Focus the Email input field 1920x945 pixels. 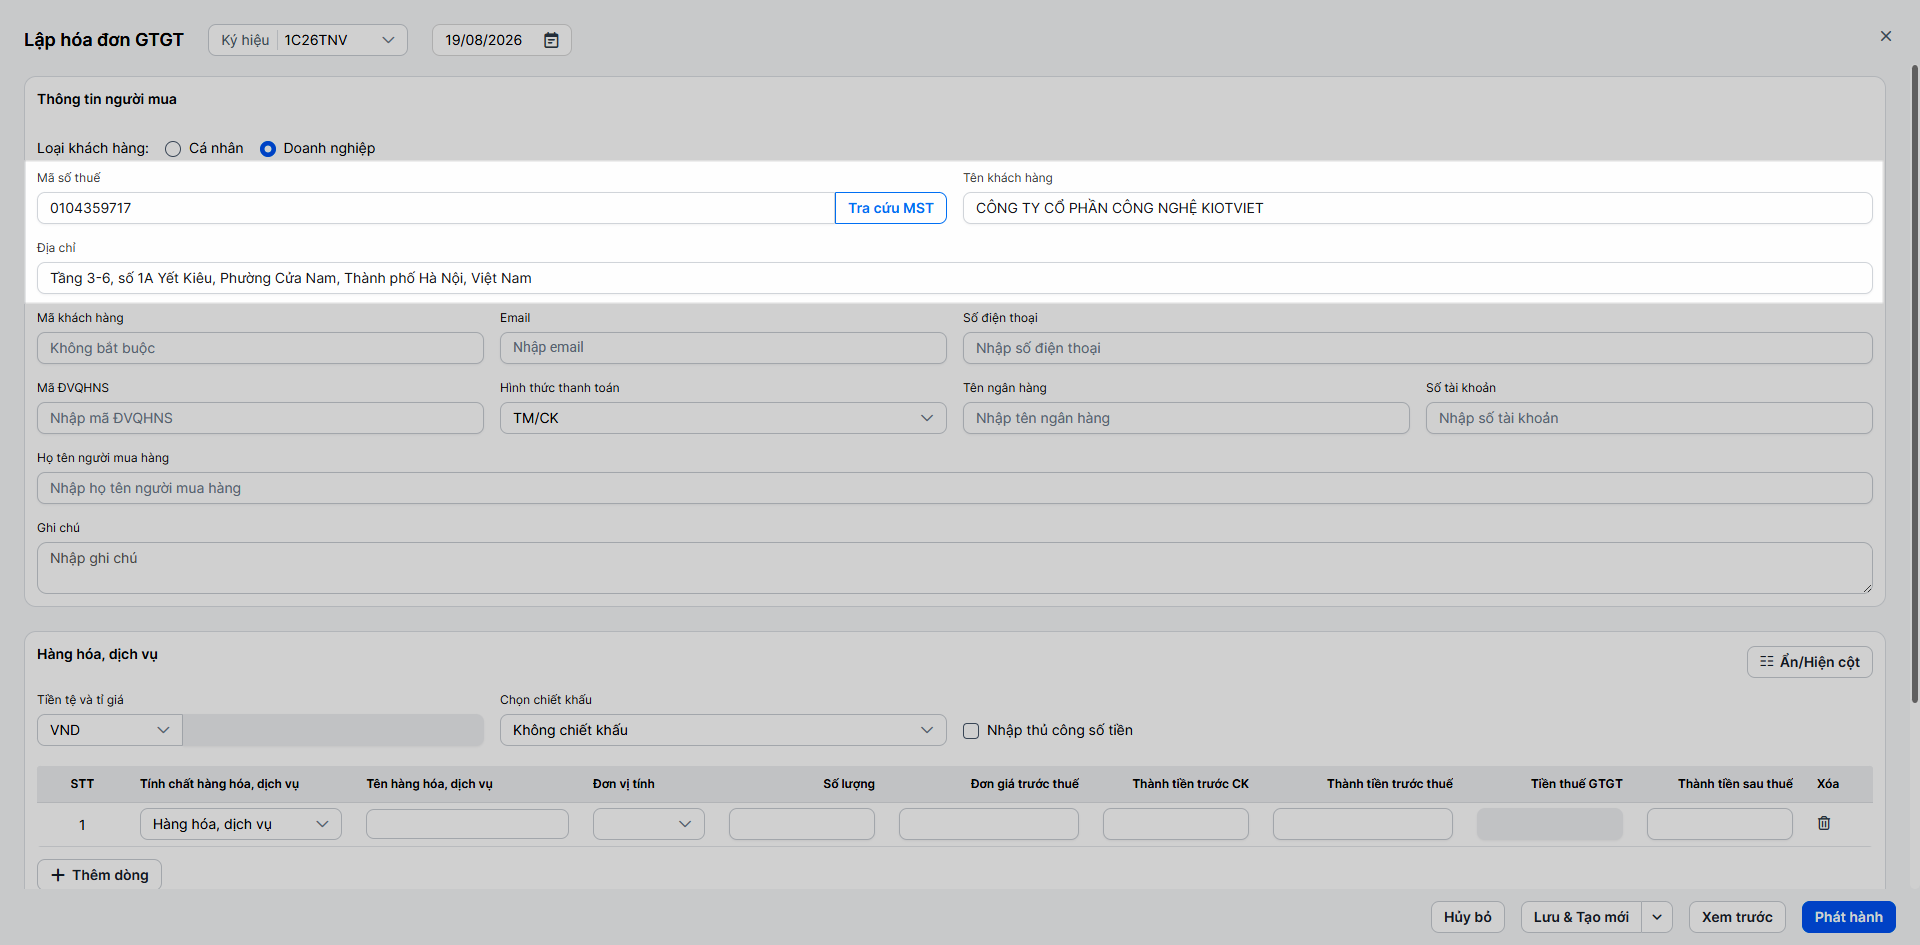point(723,348)
